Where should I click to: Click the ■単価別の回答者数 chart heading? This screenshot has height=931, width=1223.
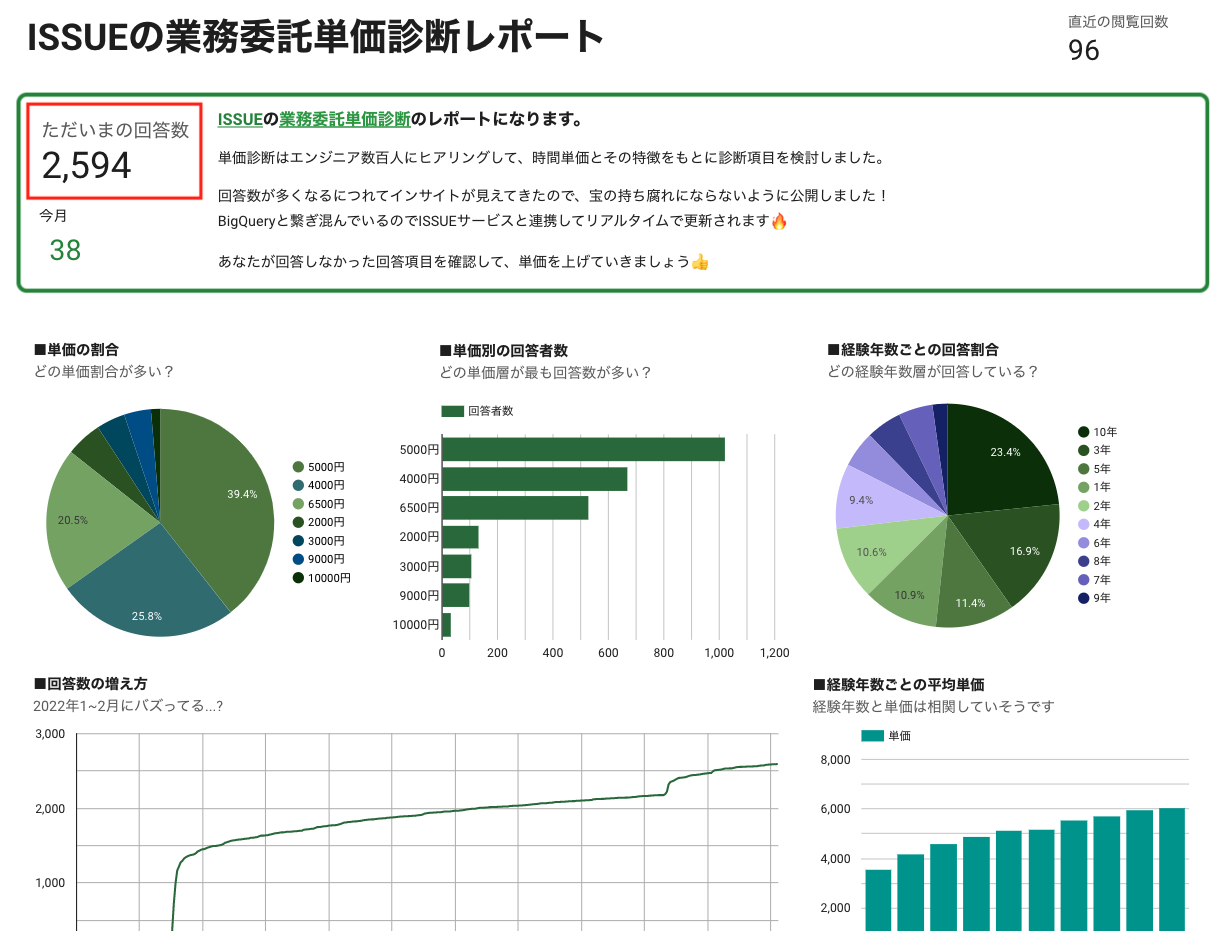pos(503,351)
